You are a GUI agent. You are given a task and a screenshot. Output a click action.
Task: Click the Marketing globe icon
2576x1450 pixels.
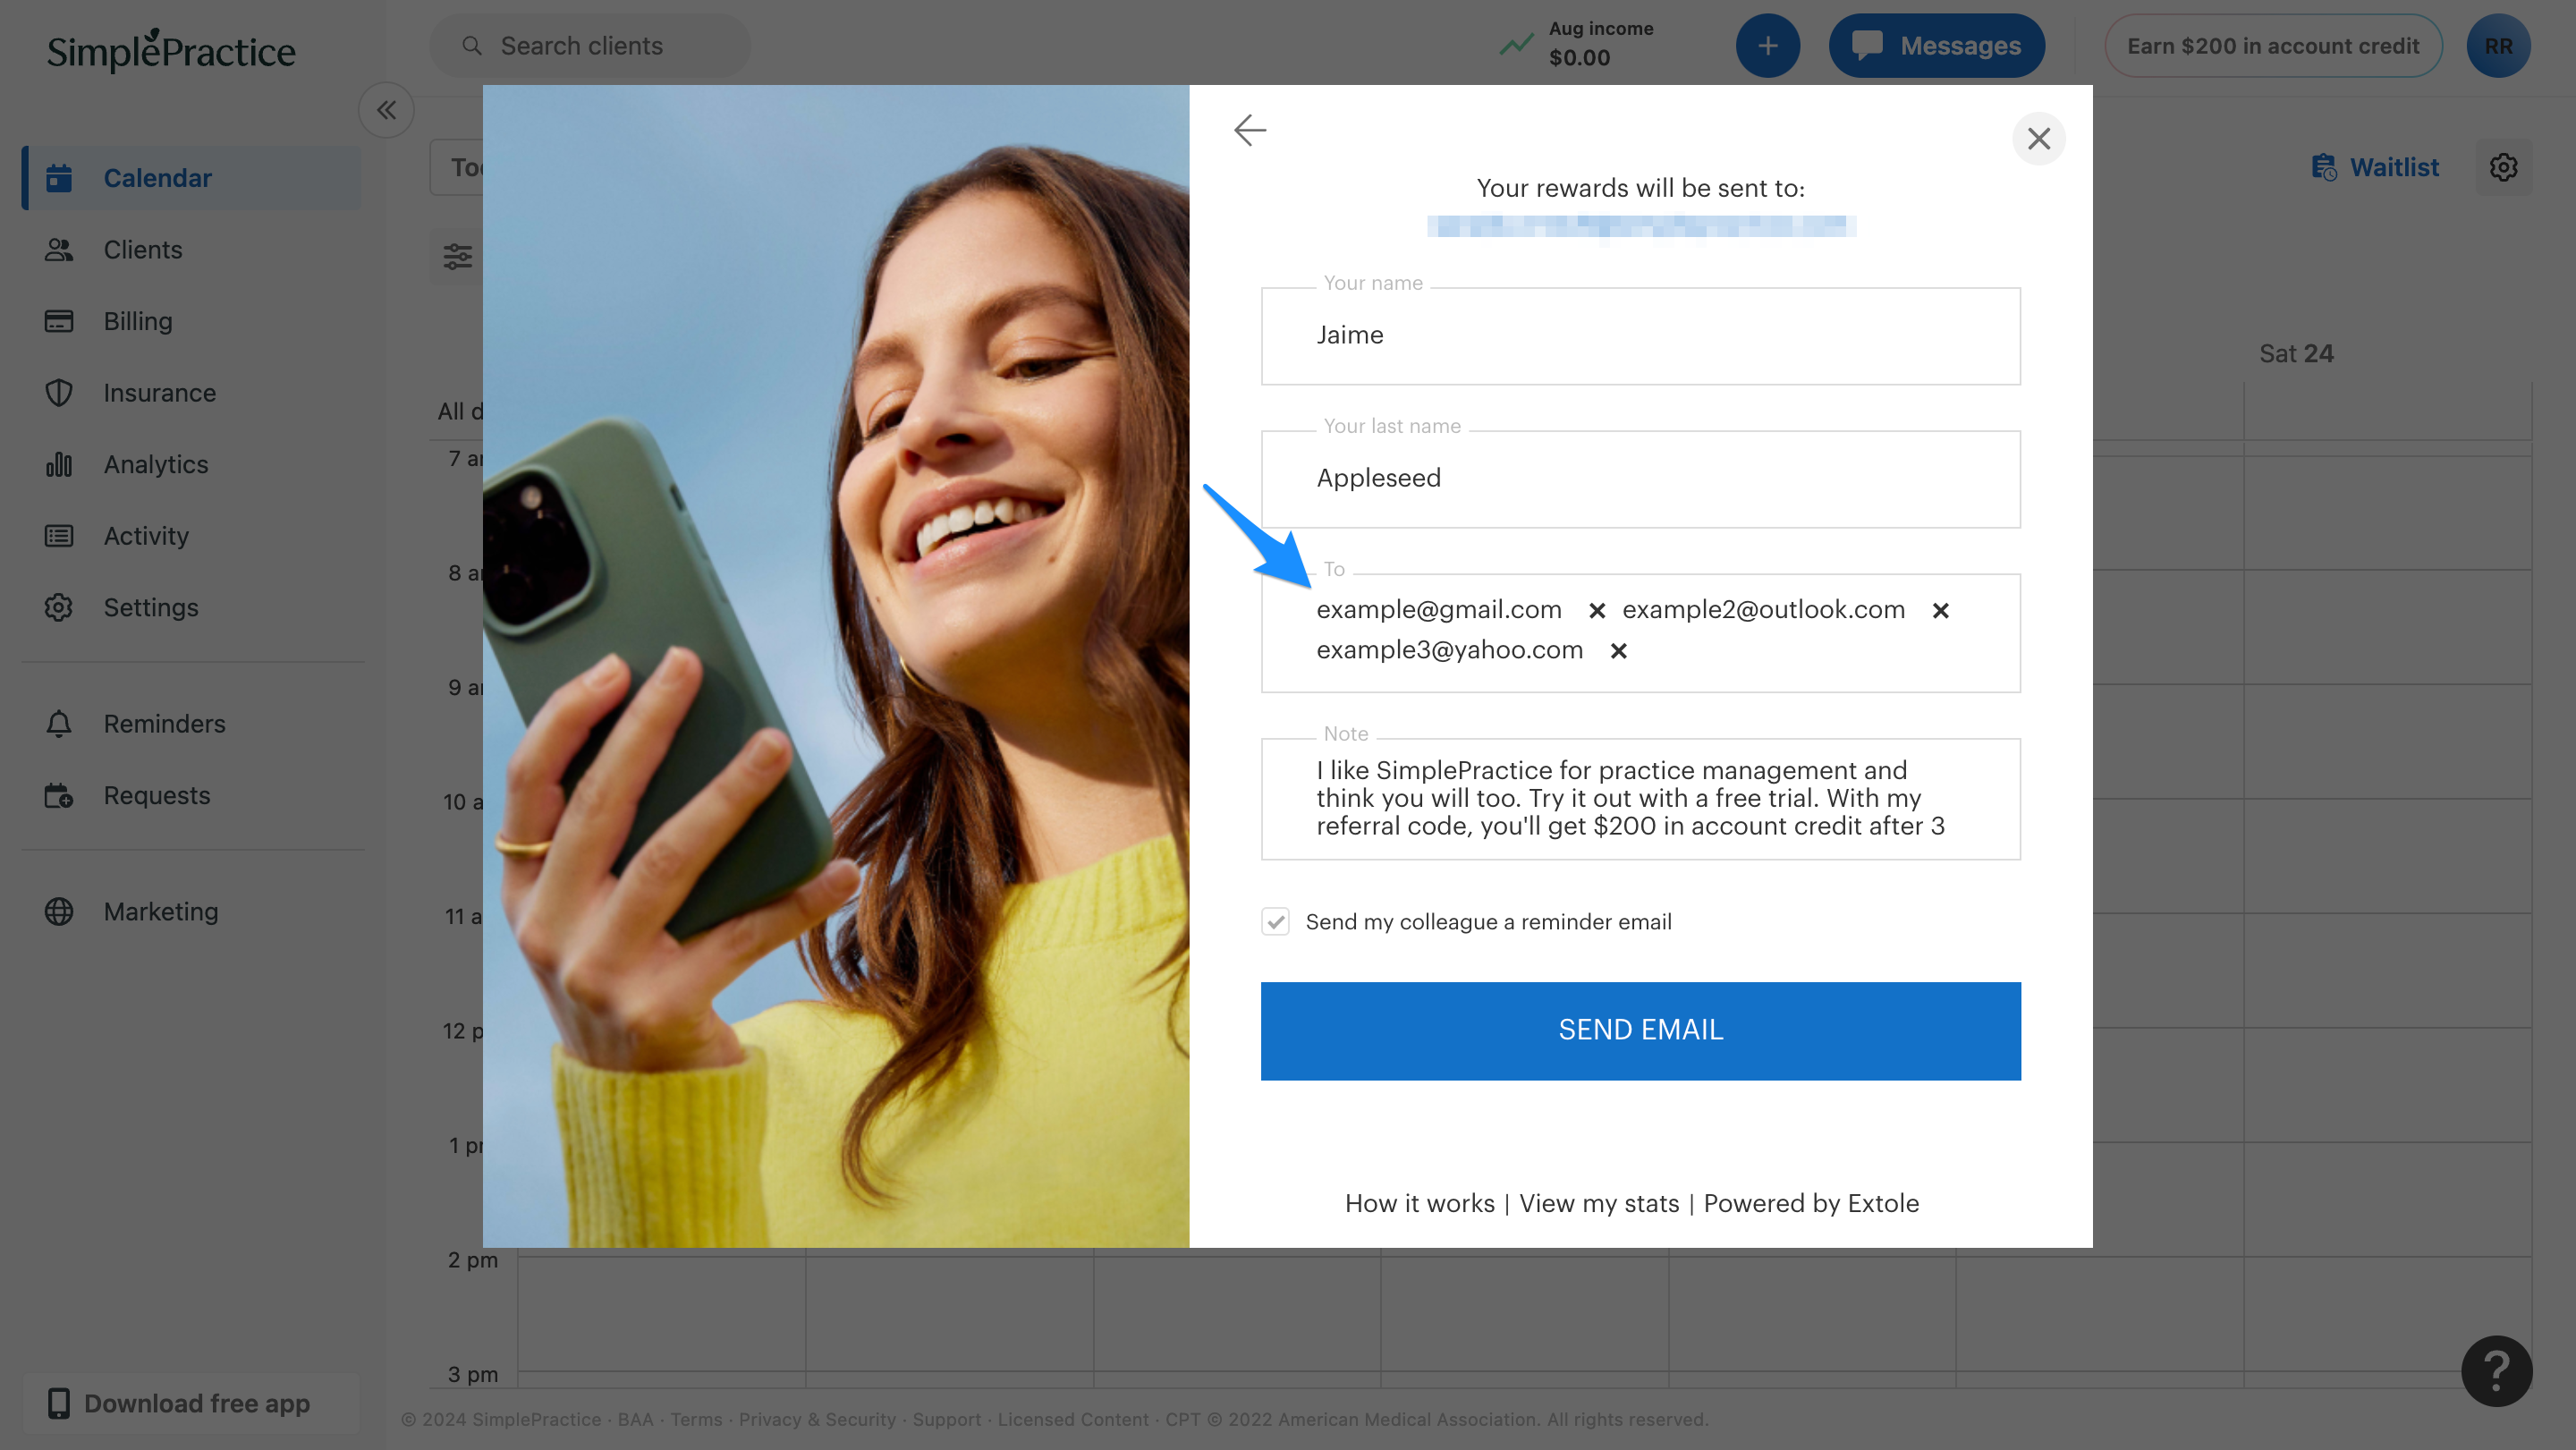click(x=59, y=912)
